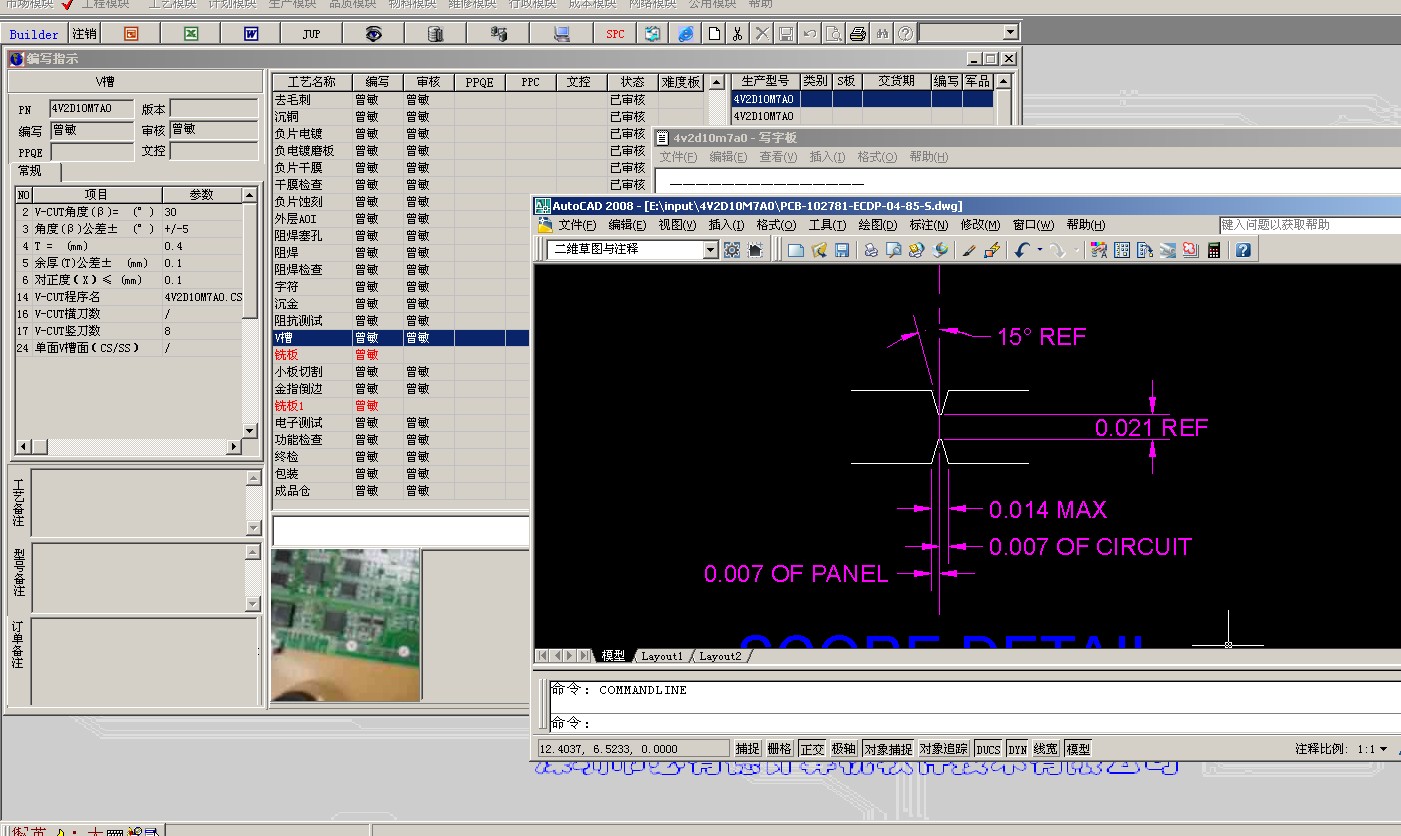Click the binoculars find icon in Builder toolbar
The height and width of the screenshot is (836, 1401).
[x=882, y=34]
